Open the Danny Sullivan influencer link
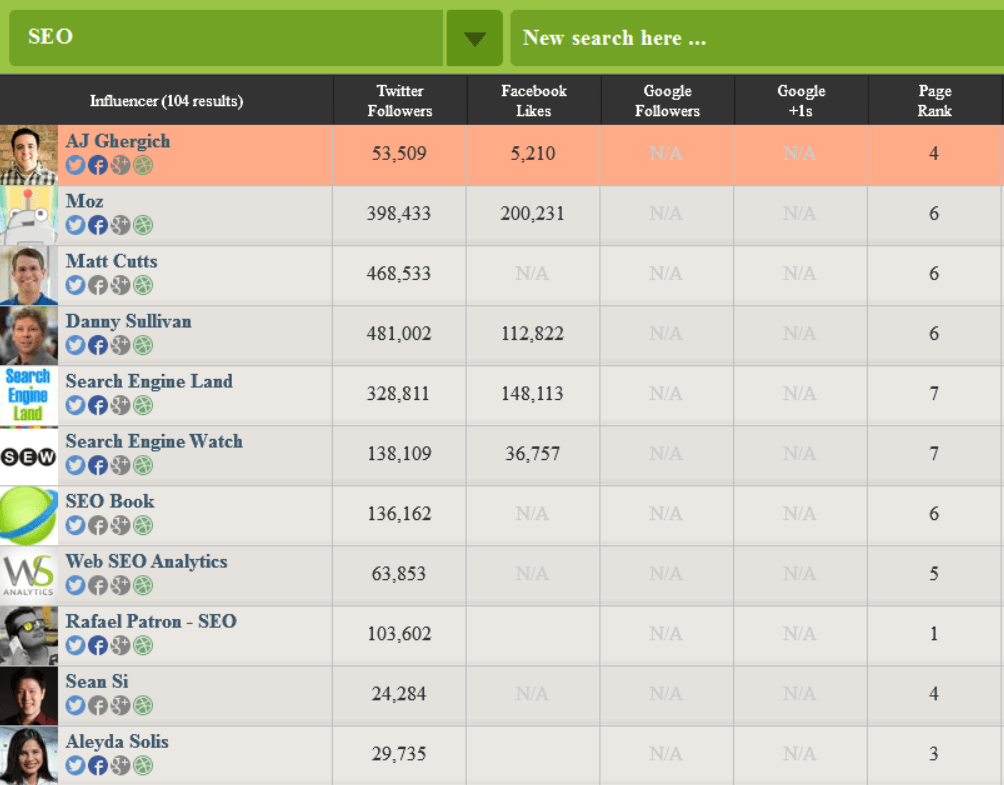1004x785 pixels. point(128,321)
